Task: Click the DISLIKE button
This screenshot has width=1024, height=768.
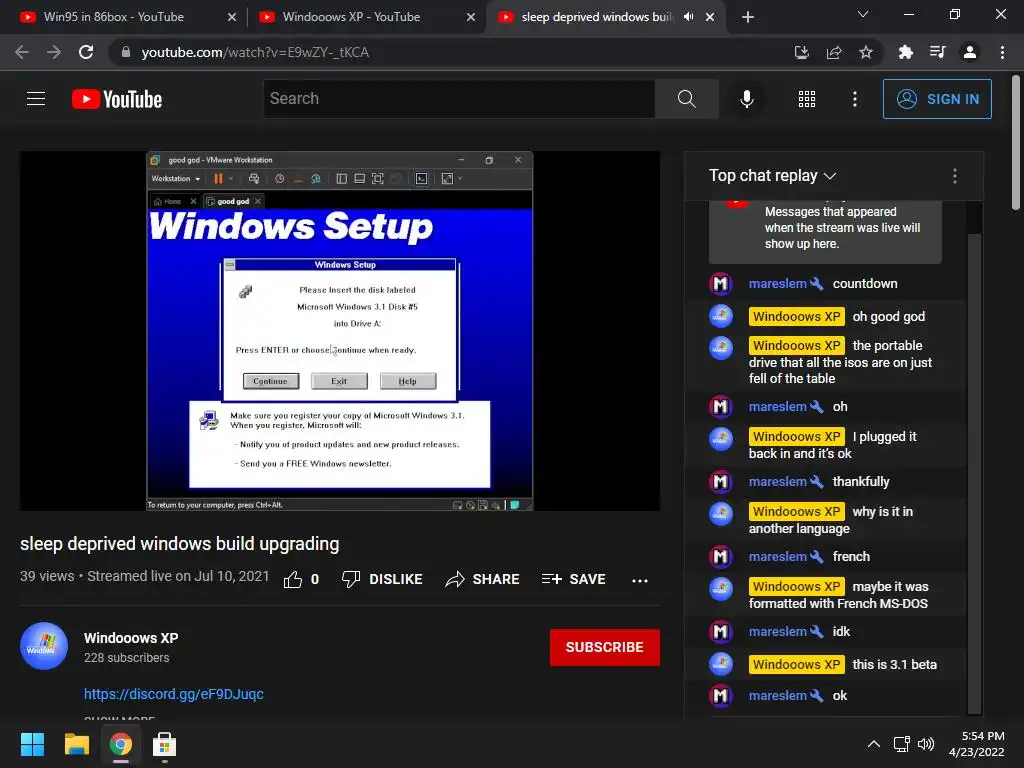Action: point(382,579)
